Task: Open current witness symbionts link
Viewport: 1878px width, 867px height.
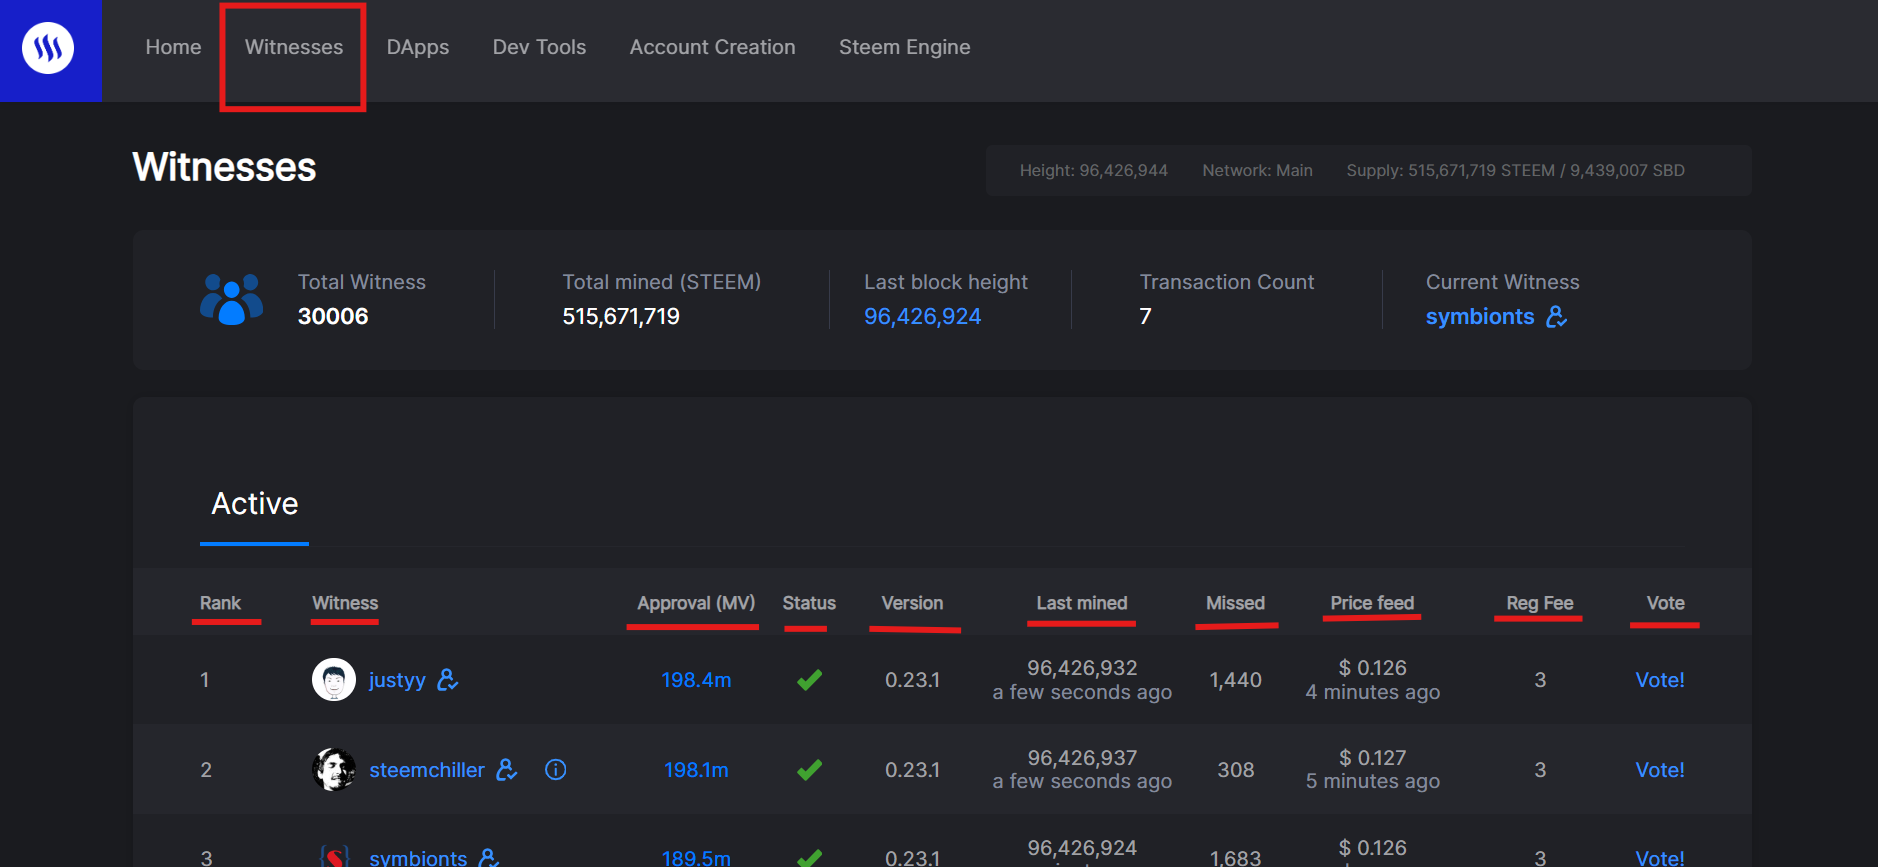Action: click(x=1480, y=317)
